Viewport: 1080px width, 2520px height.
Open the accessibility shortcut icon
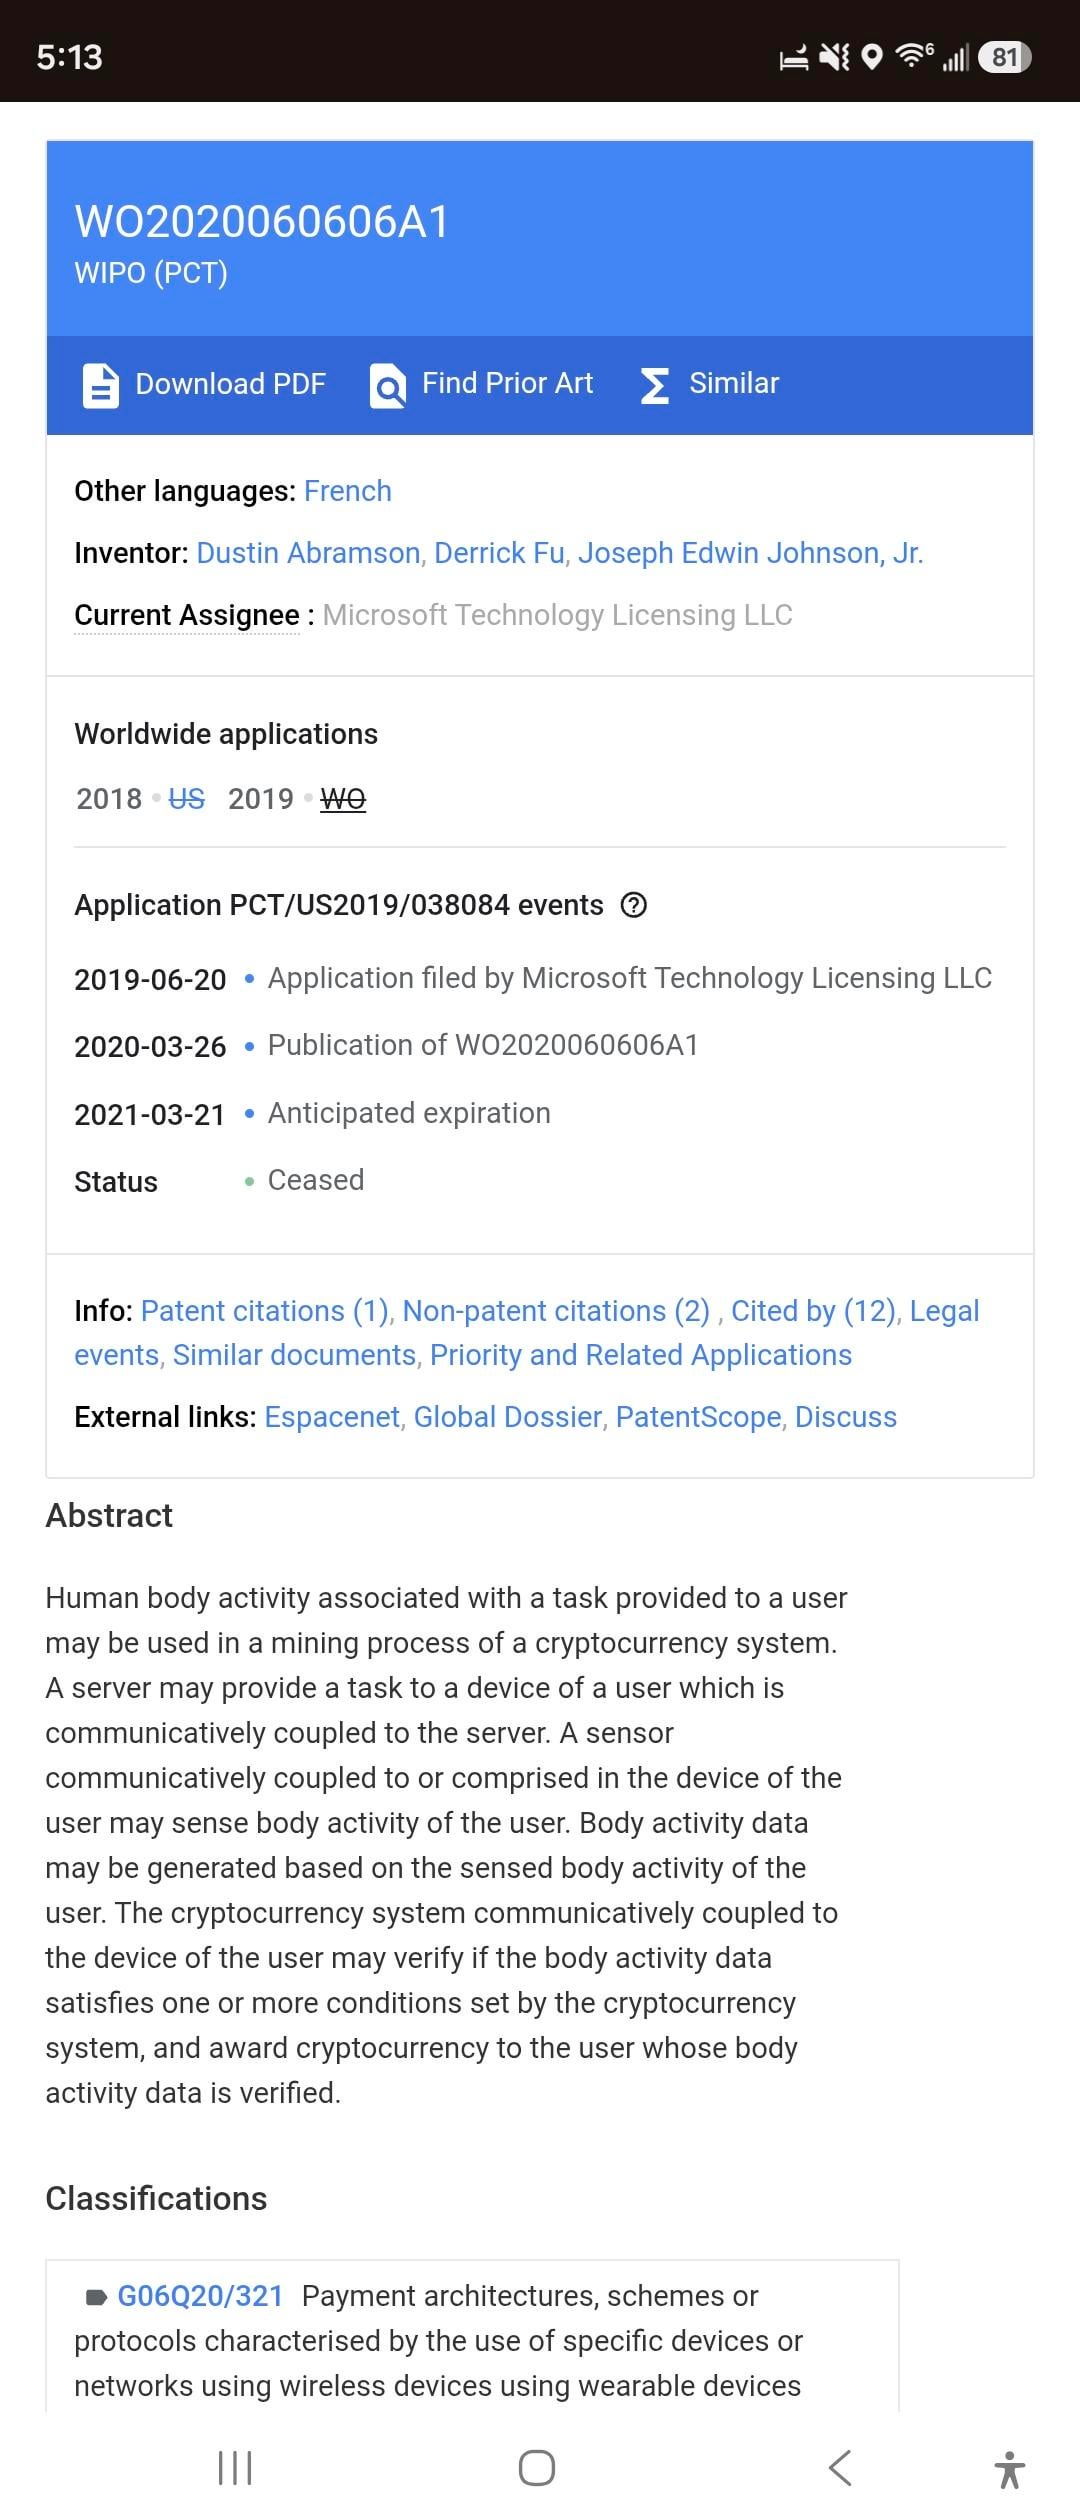[x=1010, y=2469]
